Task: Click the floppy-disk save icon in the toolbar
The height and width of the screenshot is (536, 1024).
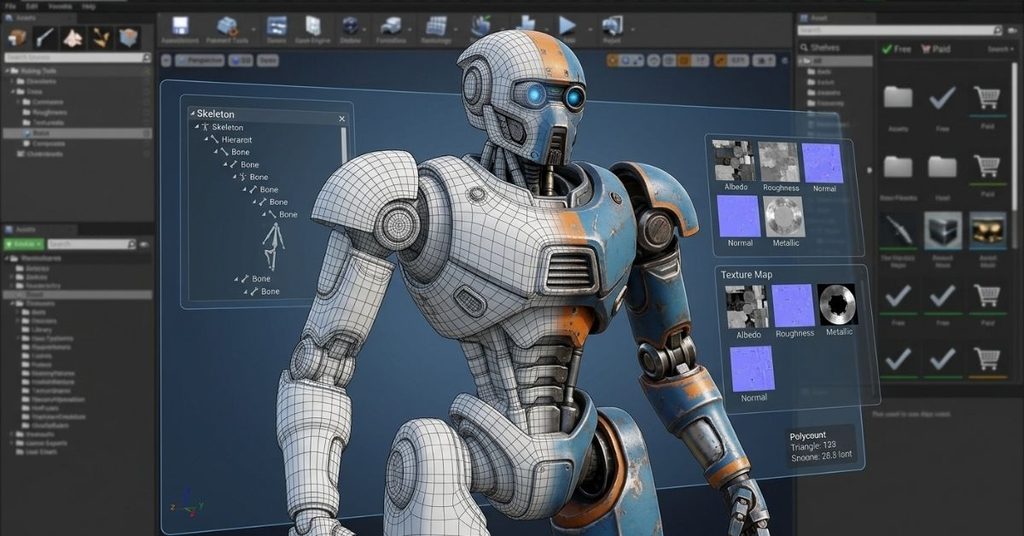Action: [x=180, y=26]
